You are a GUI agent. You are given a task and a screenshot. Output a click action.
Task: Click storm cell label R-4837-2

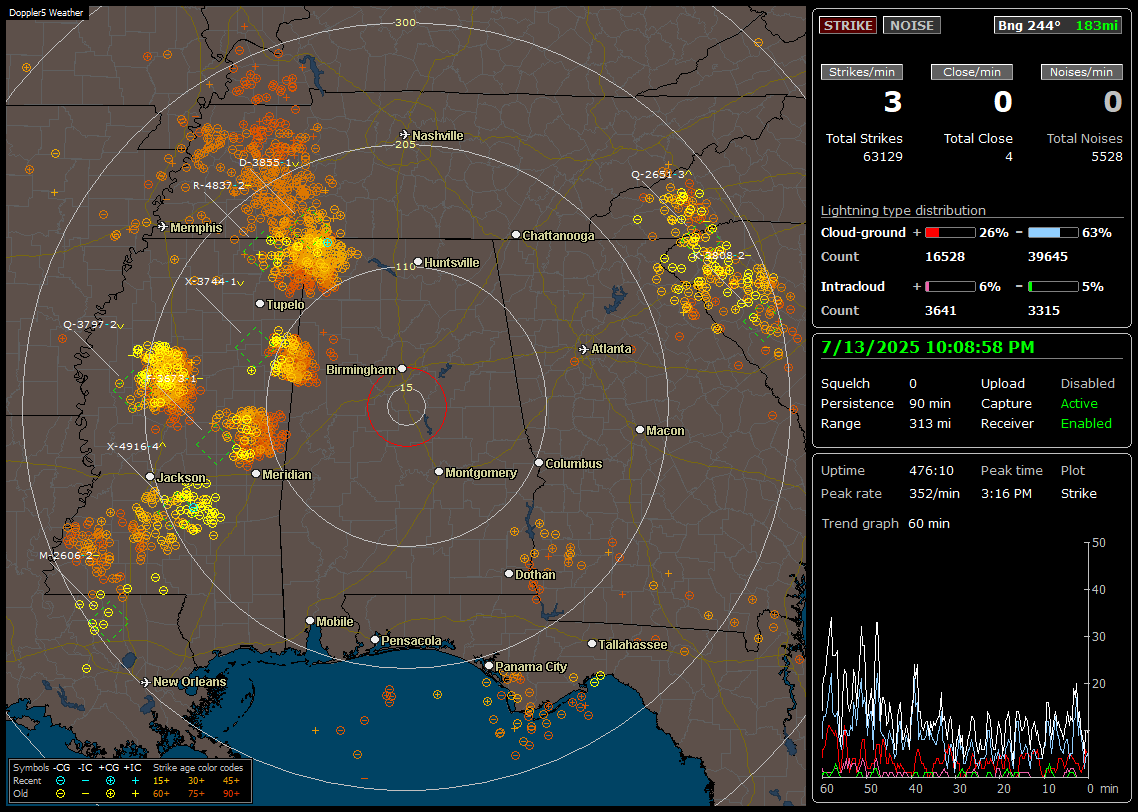pos(220,186)
